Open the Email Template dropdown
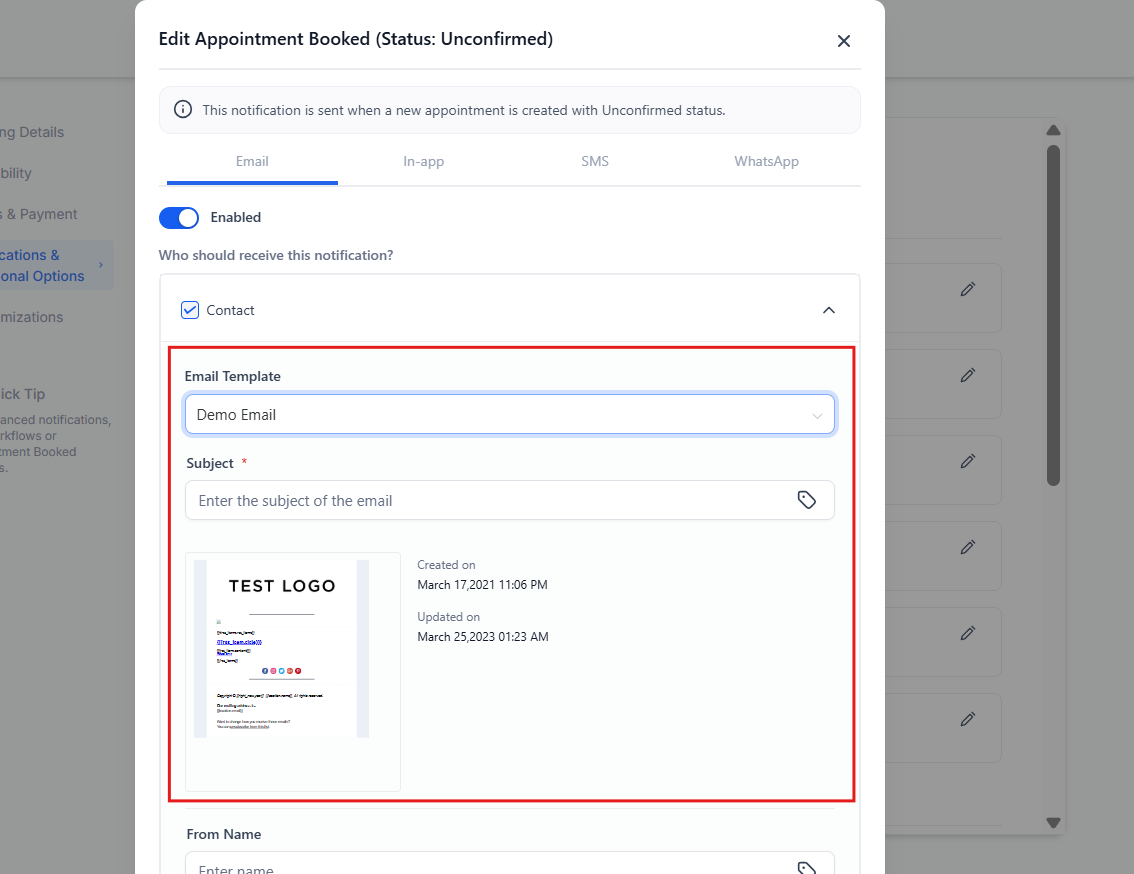The height and width of the screenshot is (874, 1134). coord(509,414)
